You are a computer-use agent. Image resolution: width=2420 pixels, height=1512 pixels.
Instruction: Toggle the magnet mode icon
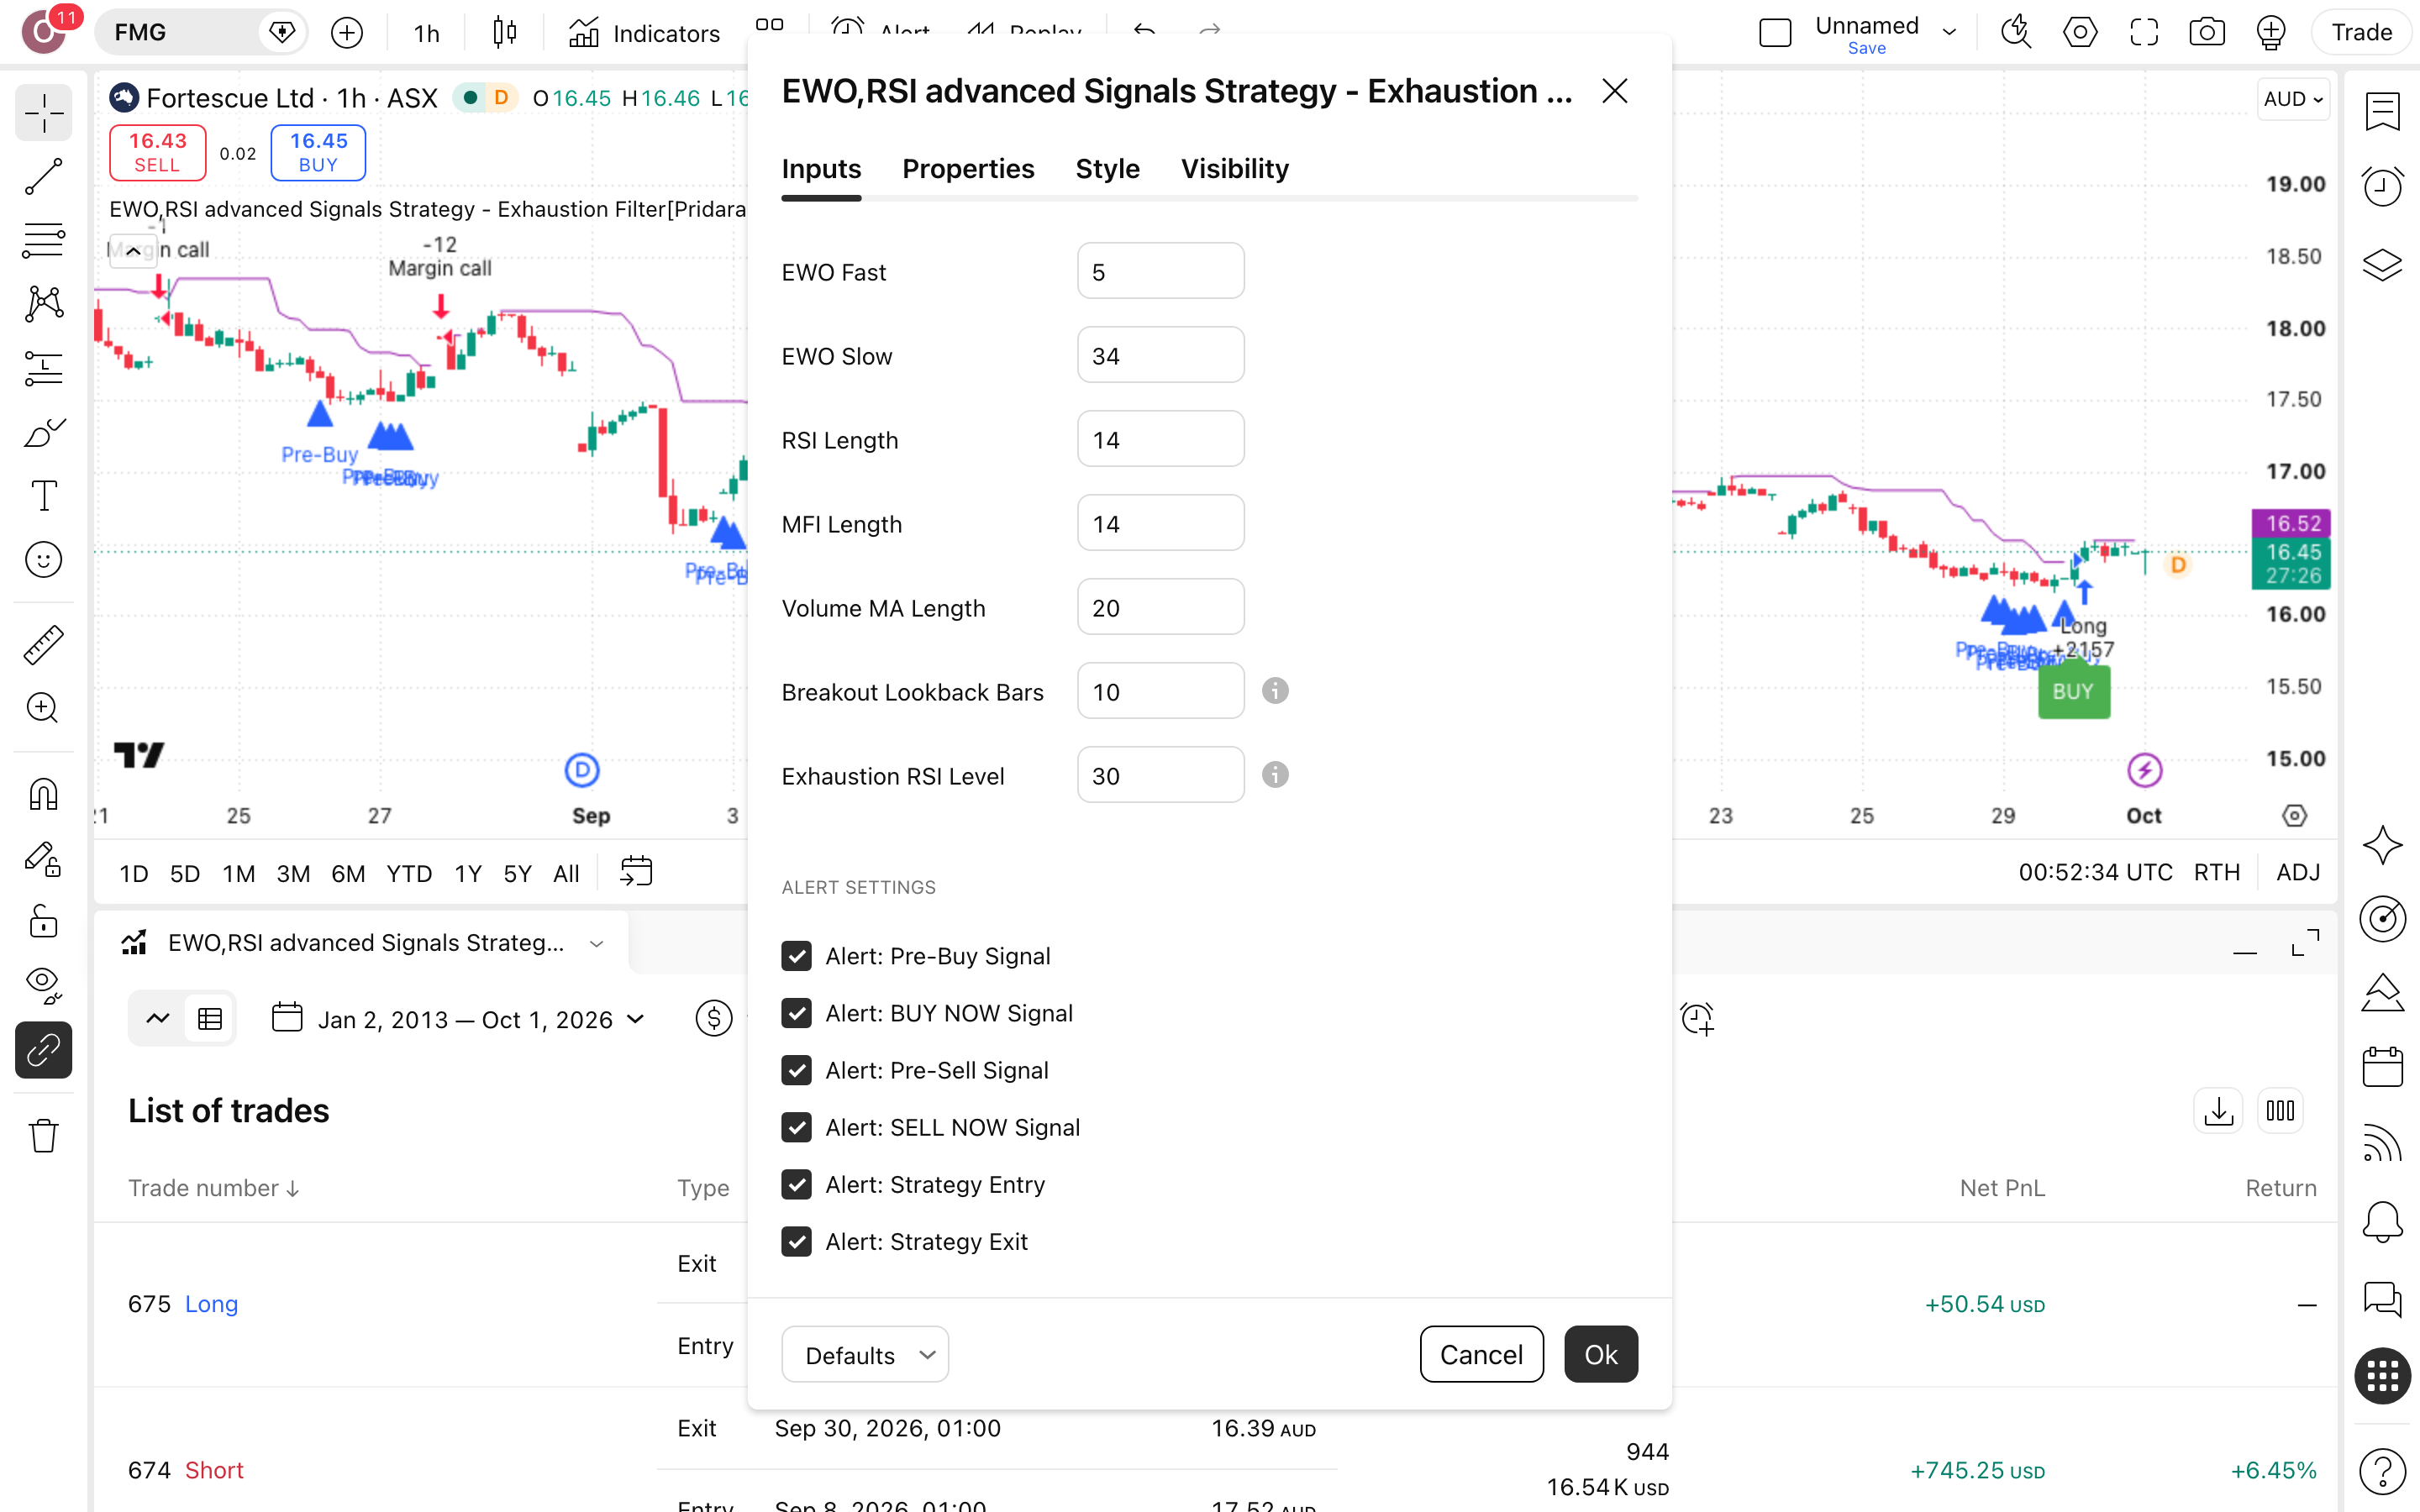click(x=43, y=795)
